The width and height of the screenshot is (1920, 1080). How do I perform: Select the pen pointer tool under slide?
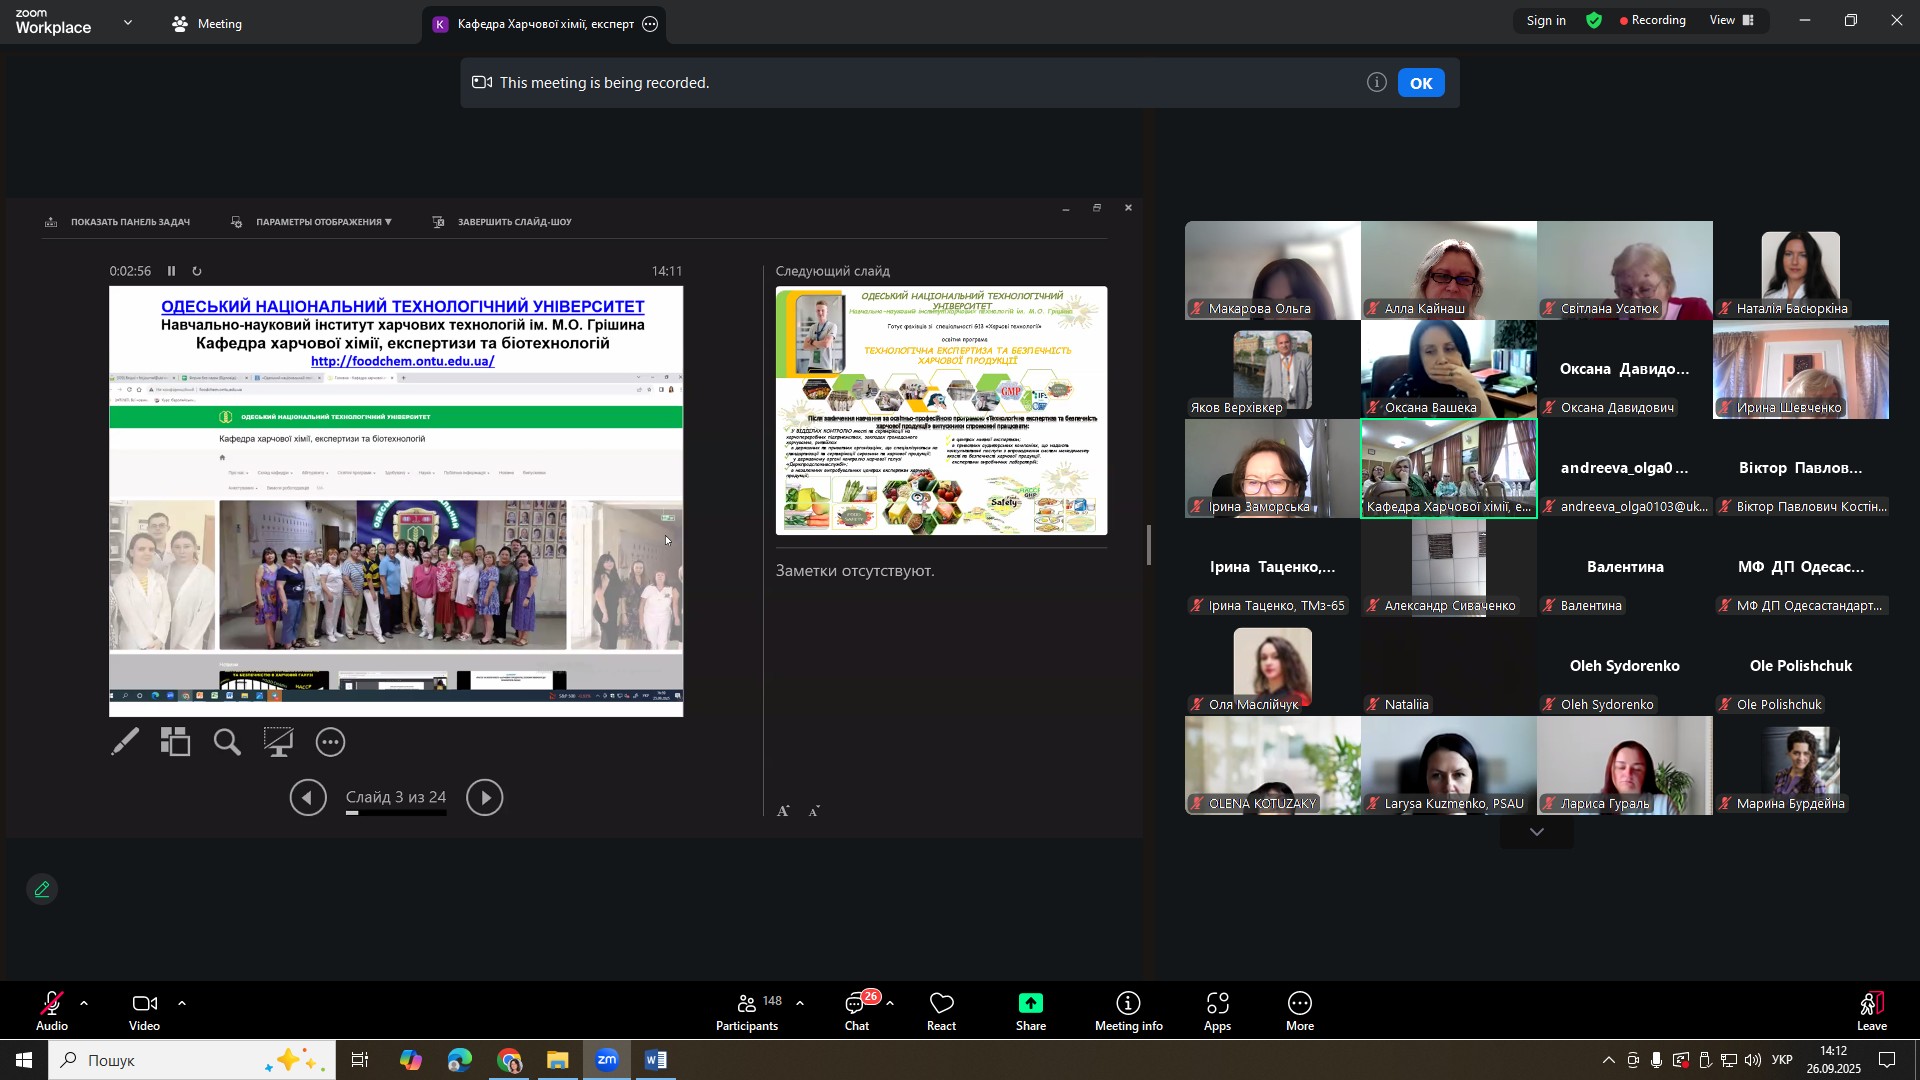125,742
